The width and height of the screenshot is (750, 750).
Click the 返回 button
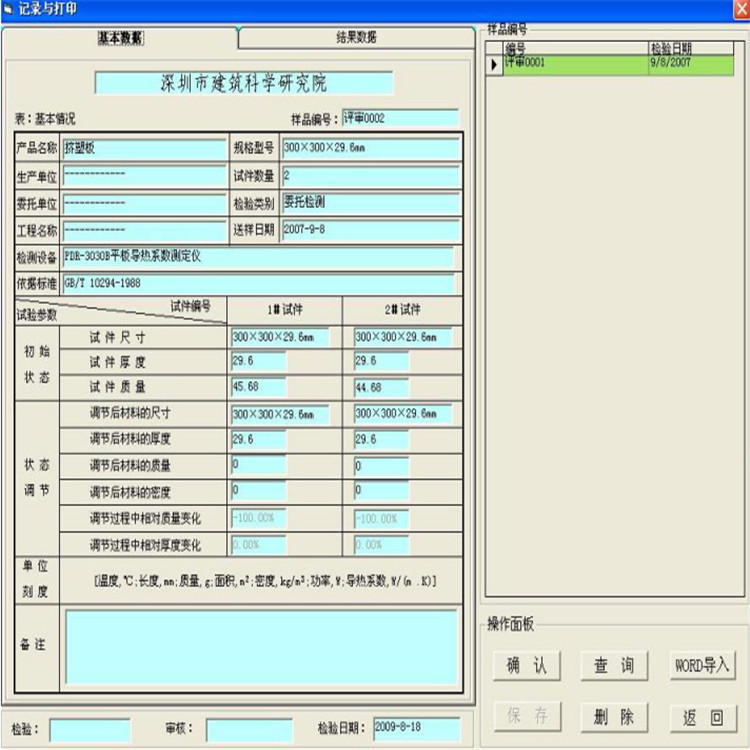pos(701,717)
